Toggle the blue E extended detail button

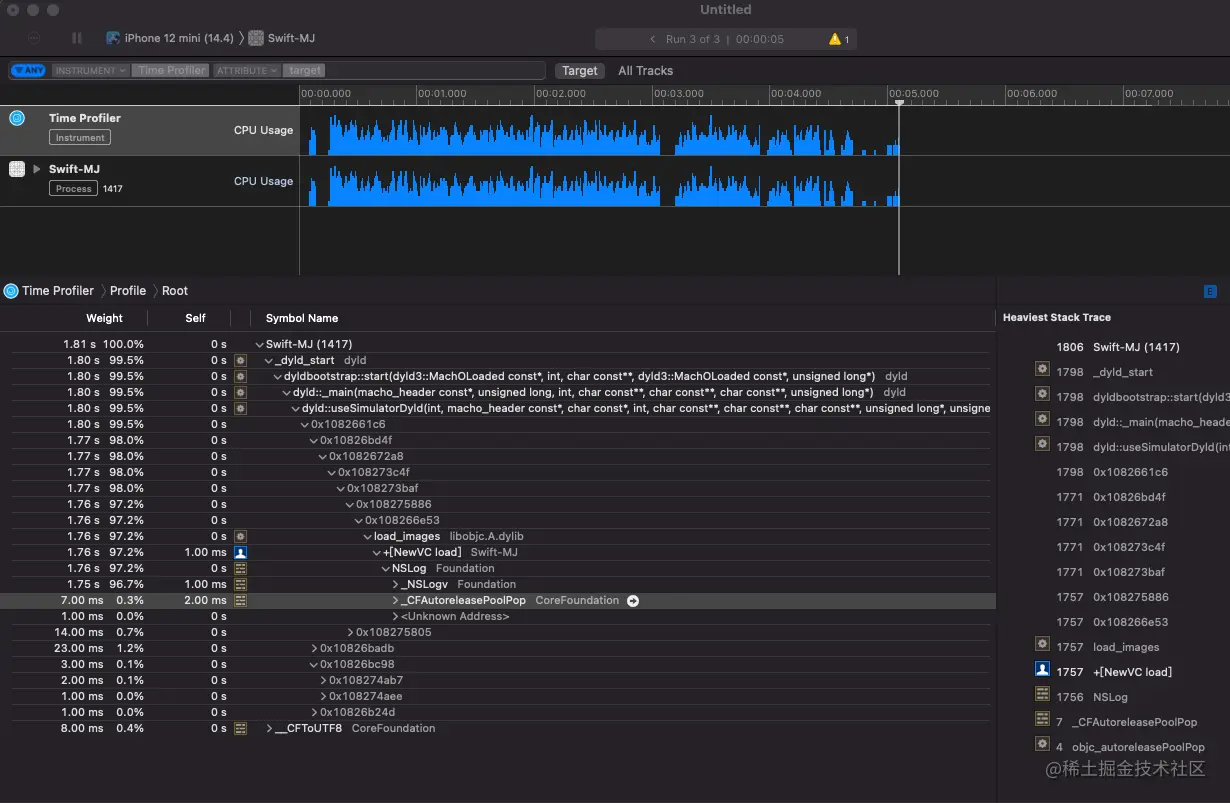(1210, 291)
